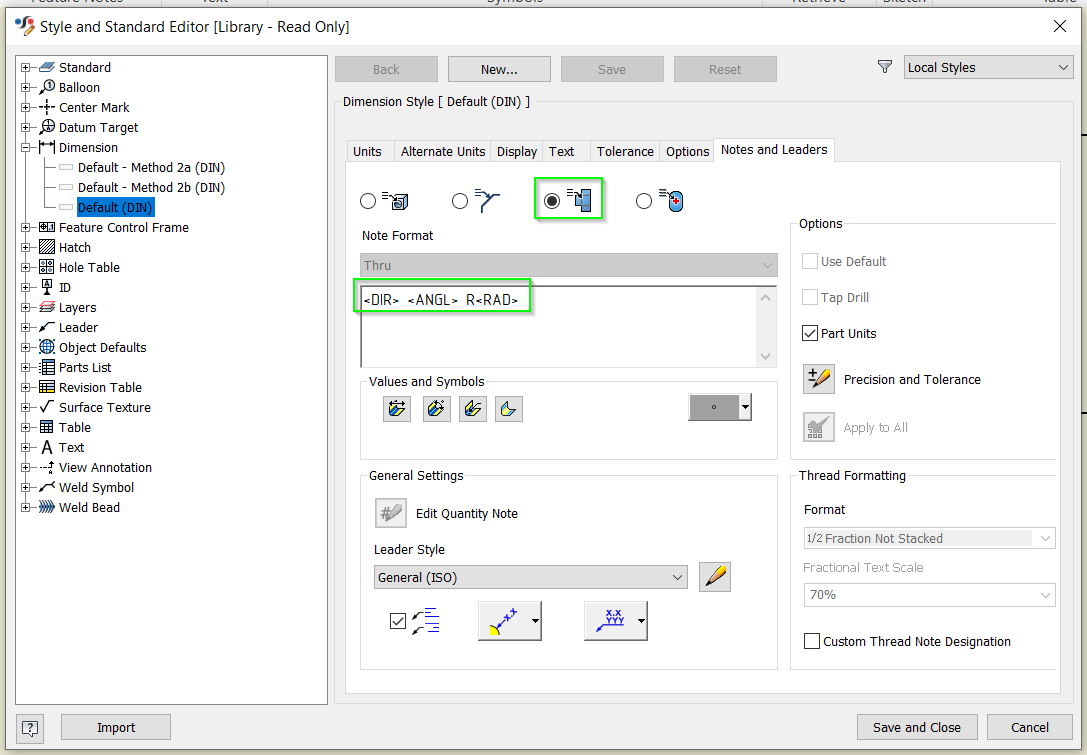Click the Layers icon in the tree

click(x=46, y=307)
